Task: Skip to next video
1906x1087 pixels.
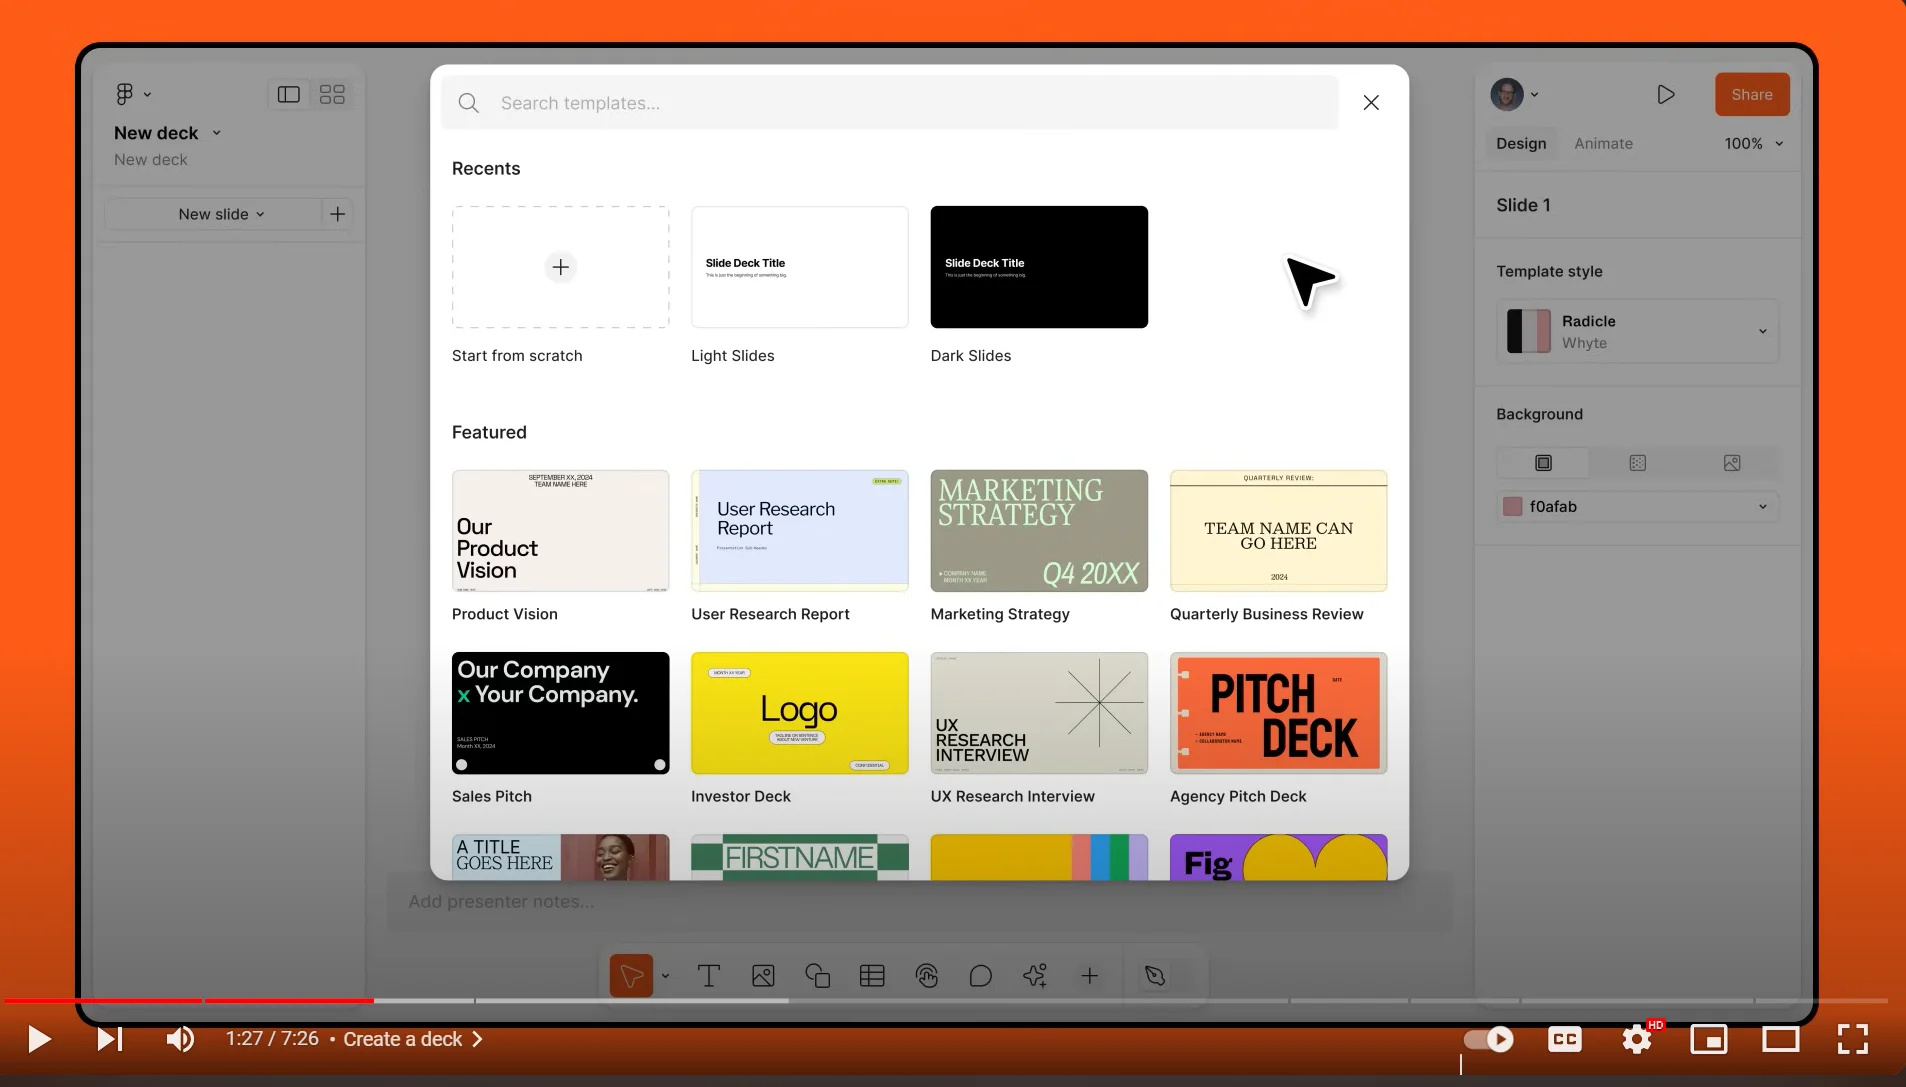Action: pyautogui.click(x=110, y=1039)
